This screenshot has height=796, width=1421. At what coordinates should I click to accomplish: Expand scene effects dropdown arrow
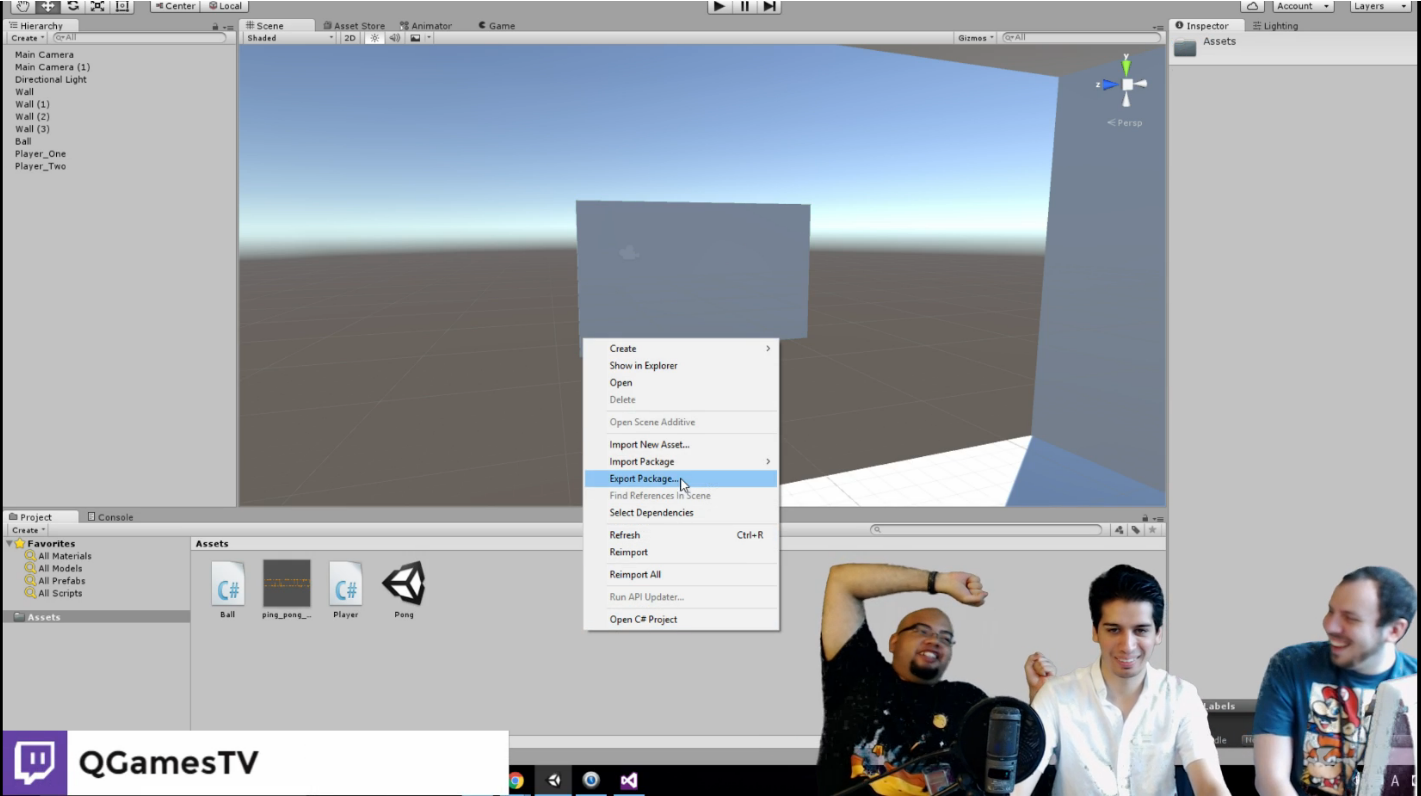429,38
